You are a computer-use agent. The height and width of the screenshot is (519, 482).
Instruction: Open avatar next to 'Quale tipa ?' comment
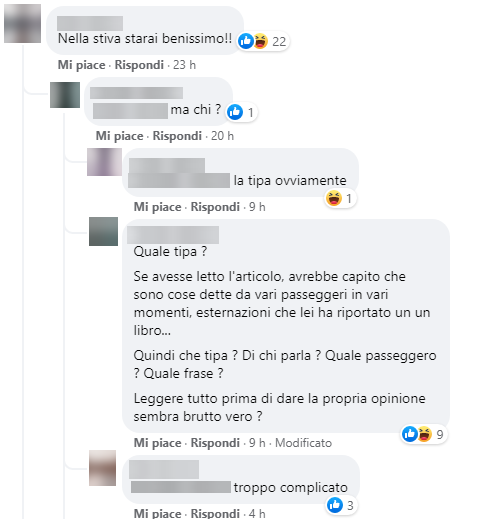coord(103,231)
